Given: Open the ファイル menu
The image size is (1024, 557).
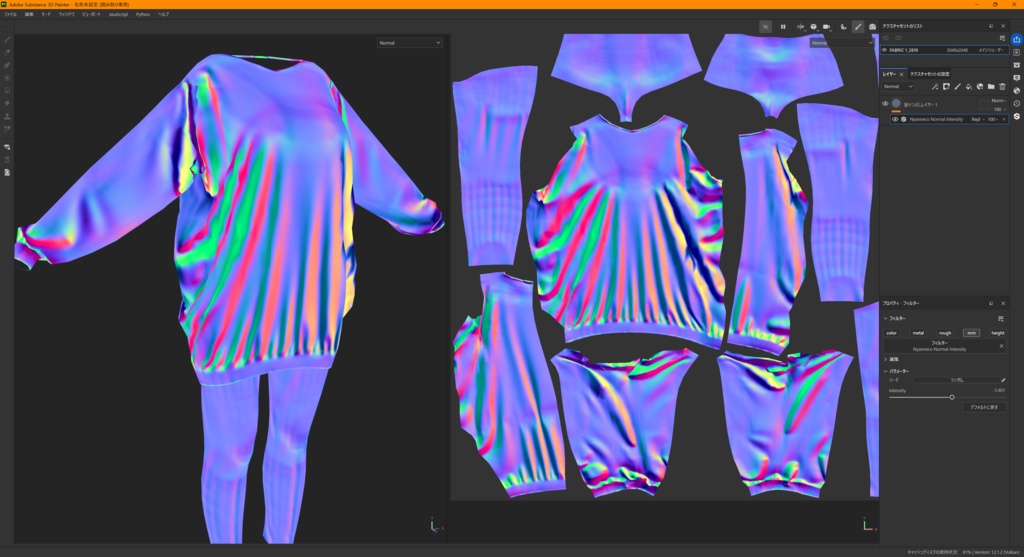Looking at the screenshot, I should [10, 14].
